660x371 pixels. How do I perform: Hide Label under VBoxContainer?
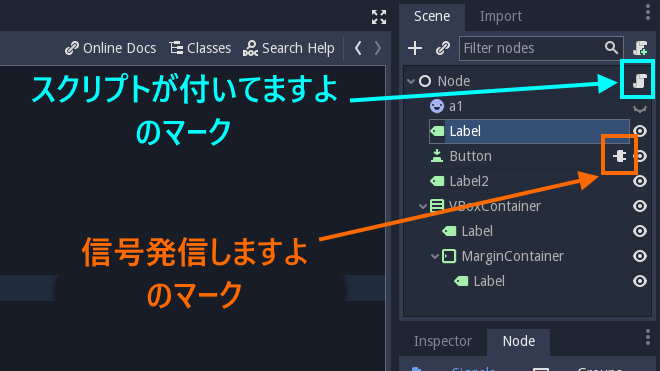click(x=640, y=231)
